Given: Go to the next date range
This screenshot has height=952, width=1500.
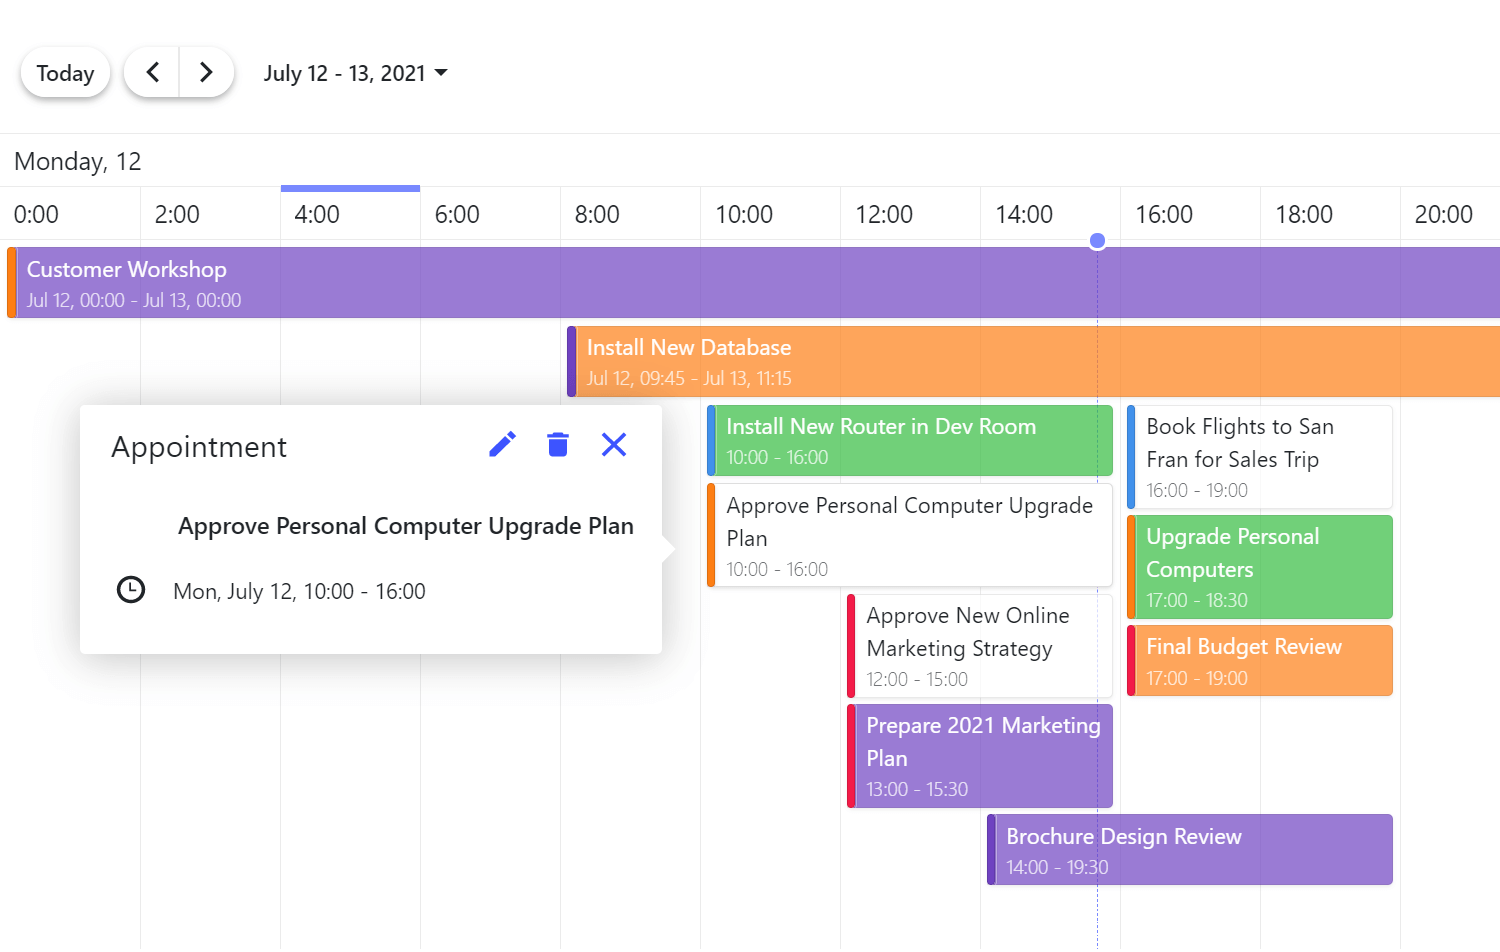Looking at the screenshot, I should click(x=206, y=73).
